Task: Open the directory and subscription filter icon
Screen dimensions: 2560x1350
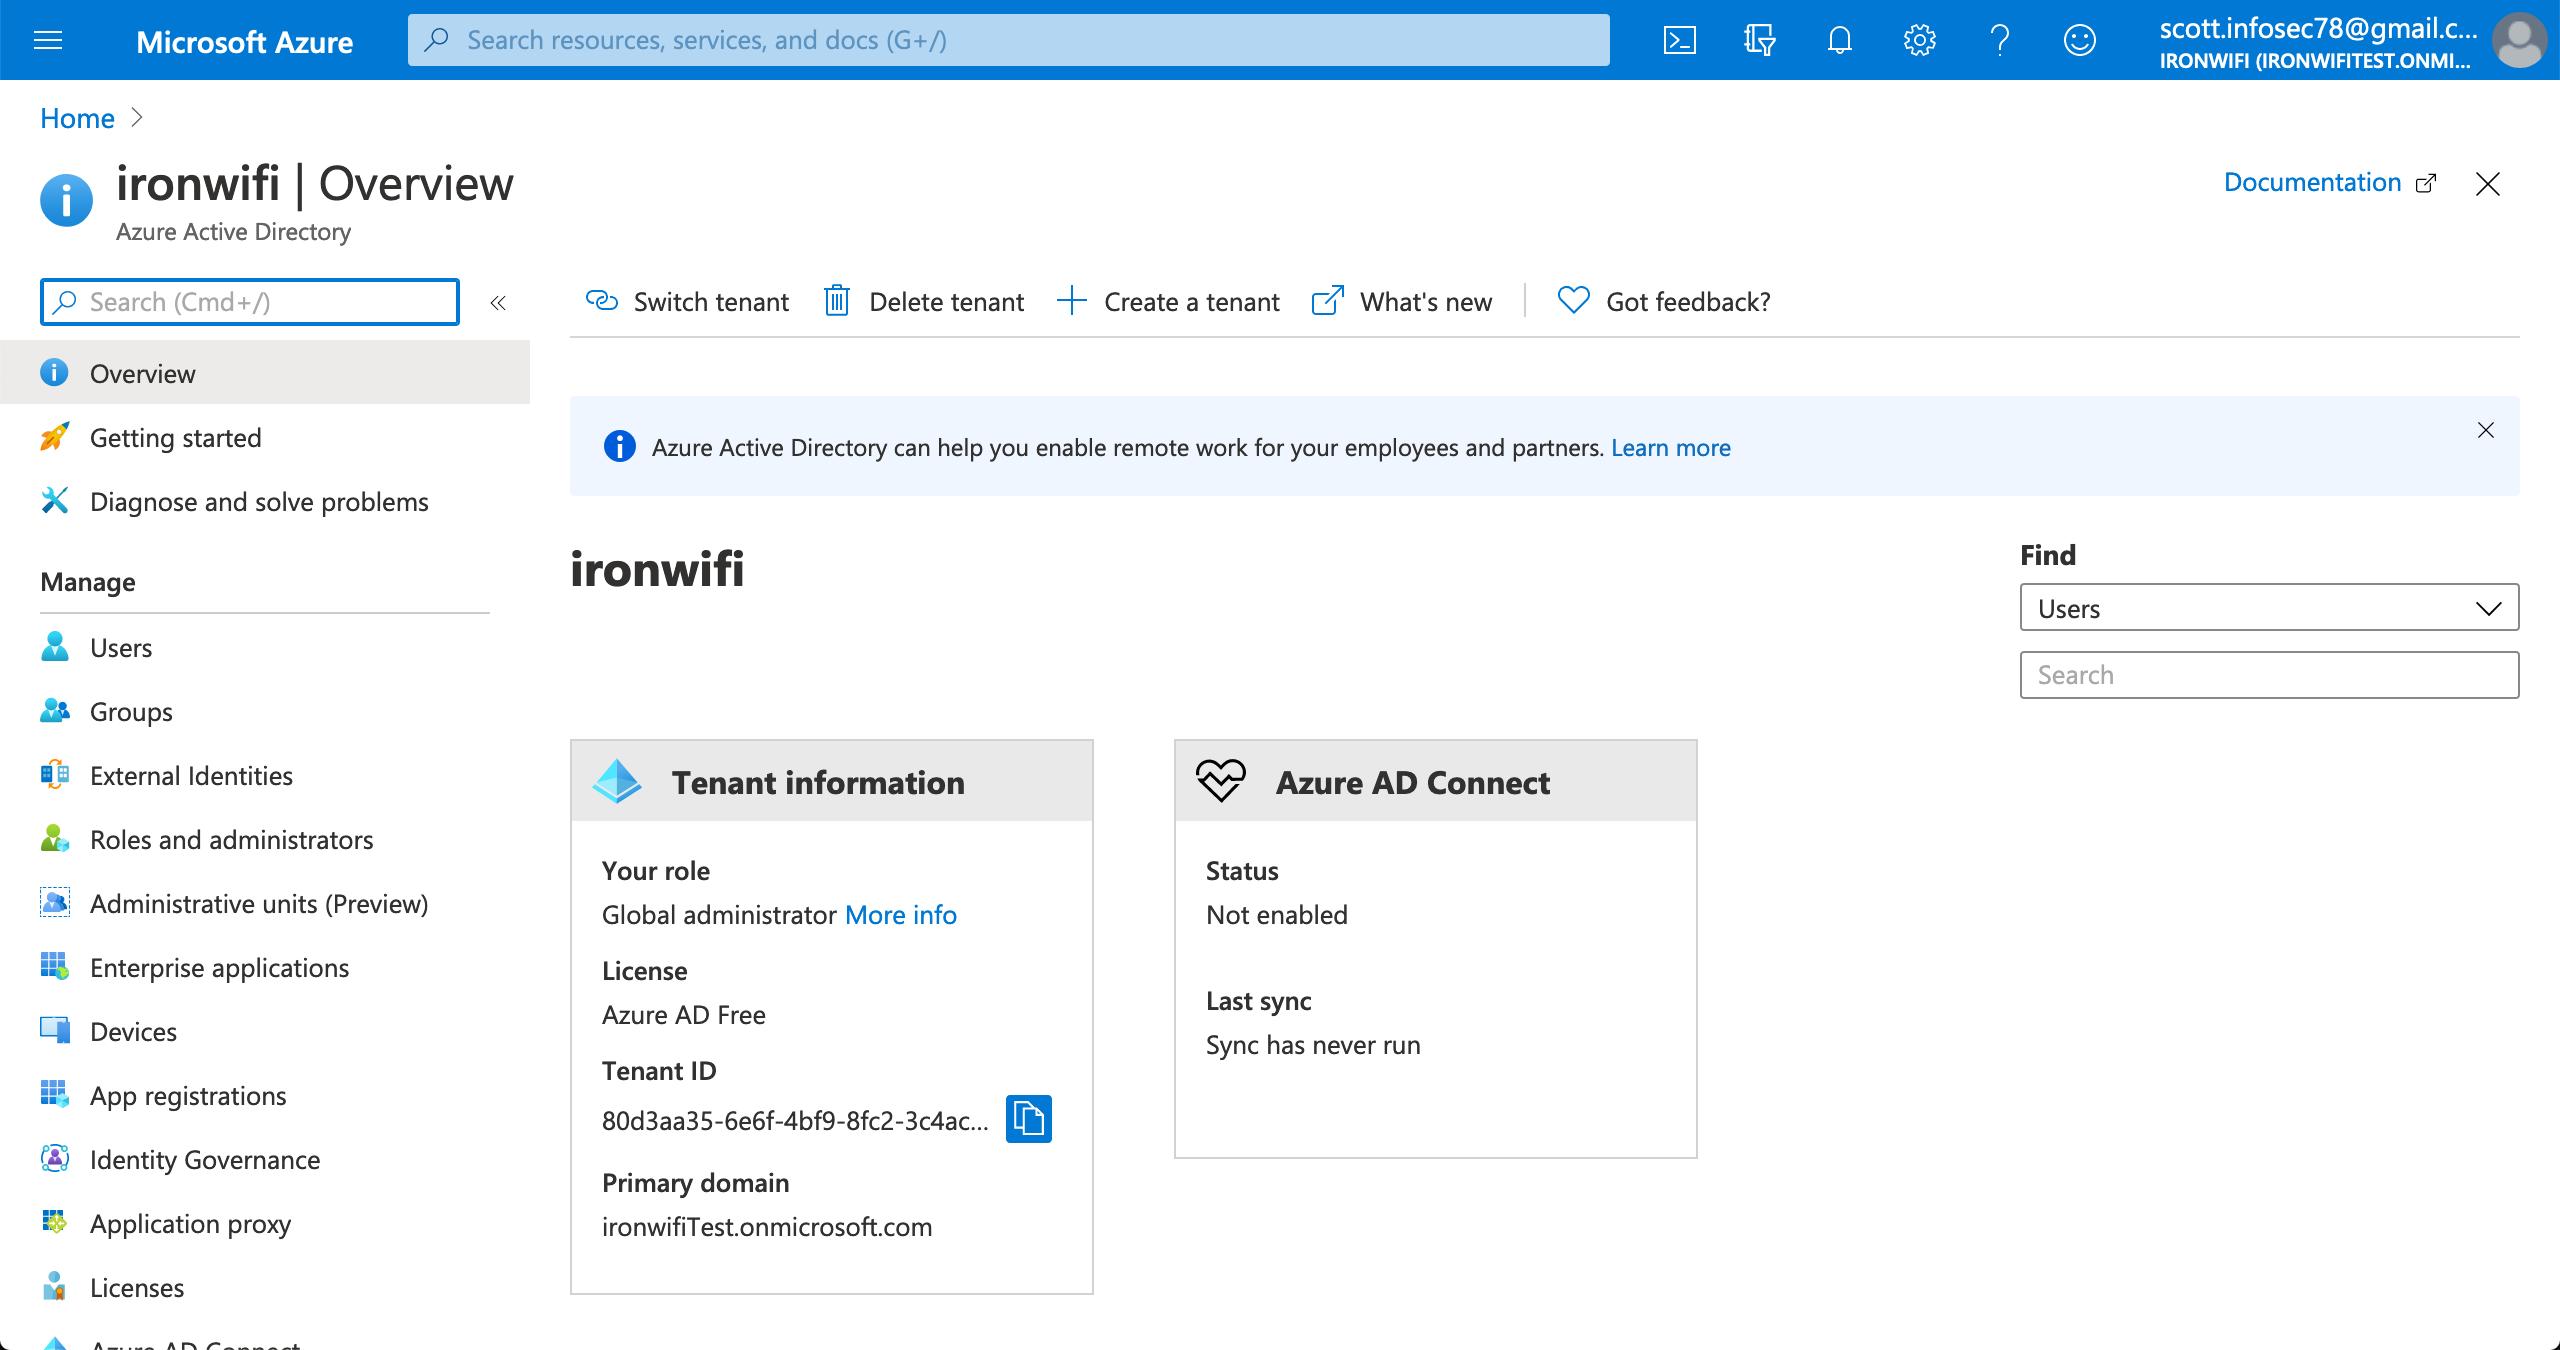Action: 1759,40
